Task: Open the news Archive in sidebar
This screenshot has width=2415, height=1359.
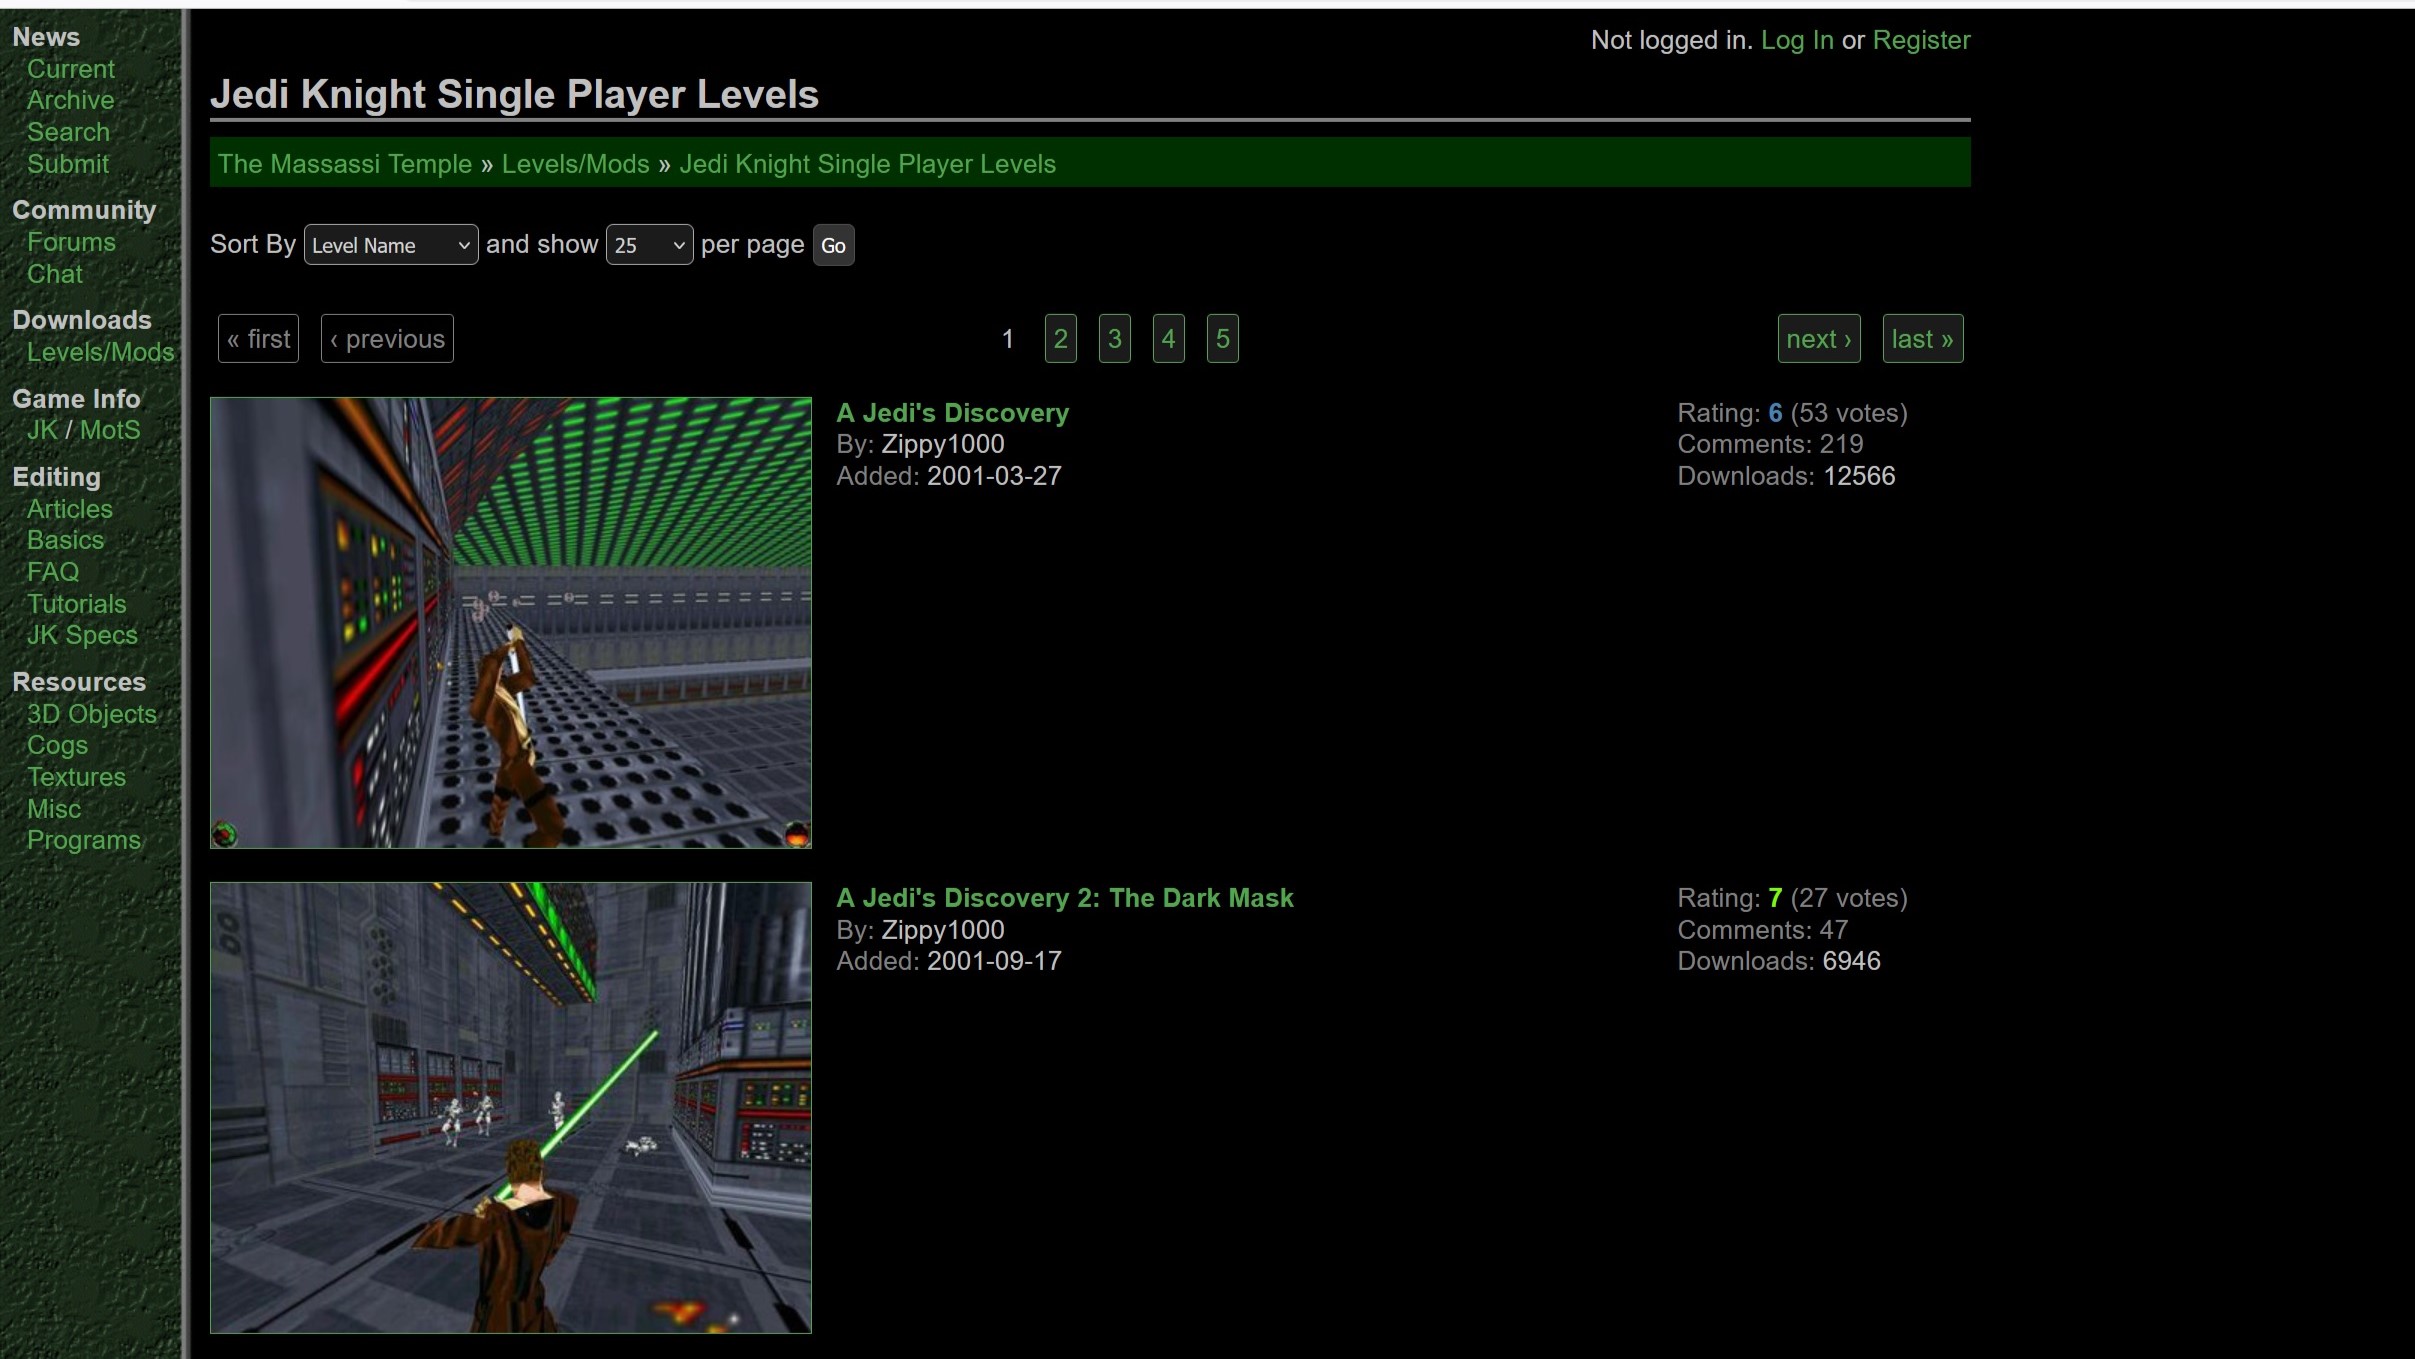Action: point(70,100)
